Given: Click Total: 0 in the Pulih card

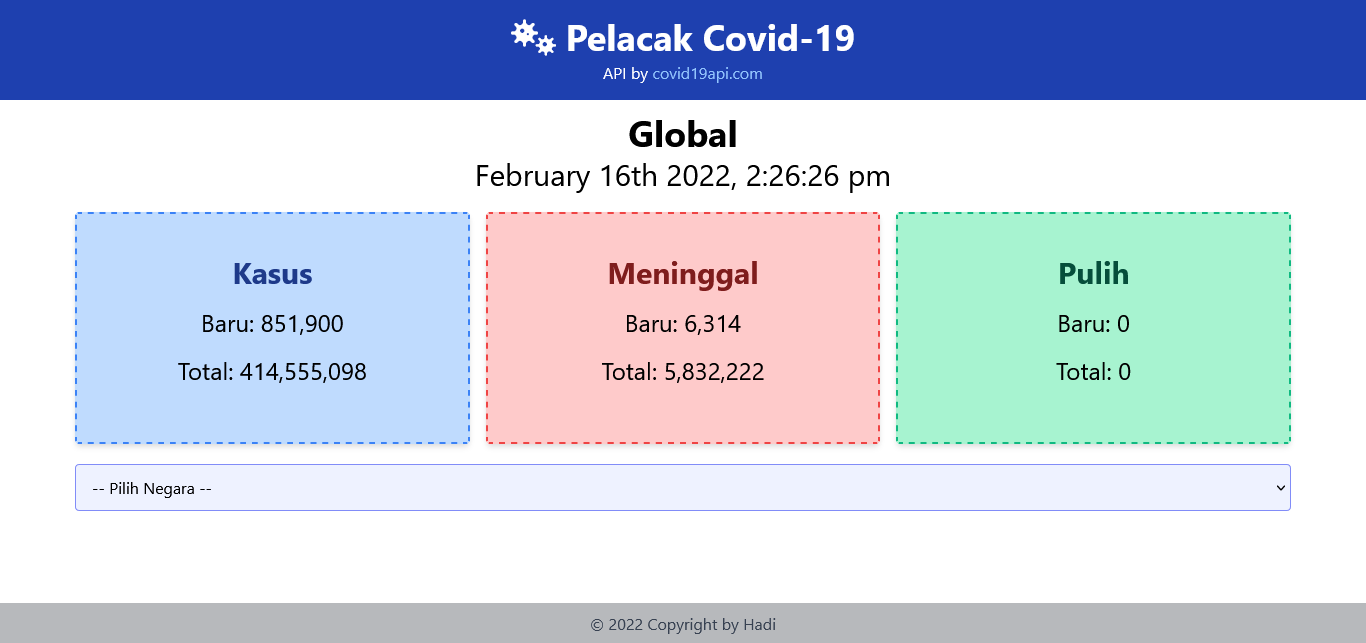Looking at the screenshot, I should point(1093,372).
